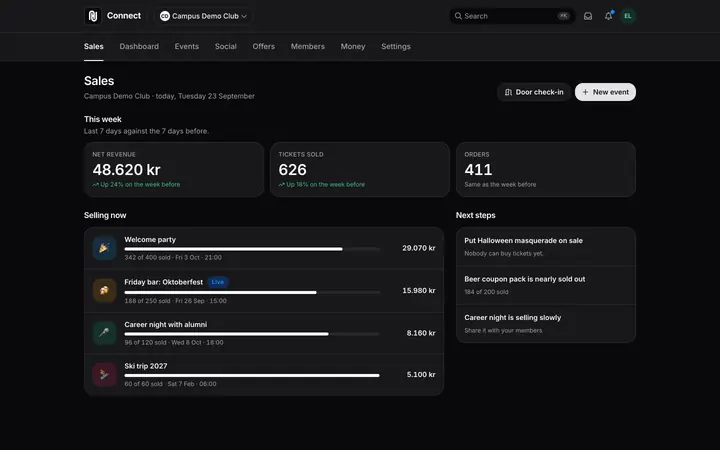Open Beer coupon pack nearly sold out step
720x450 pixels.
(546, 285)
